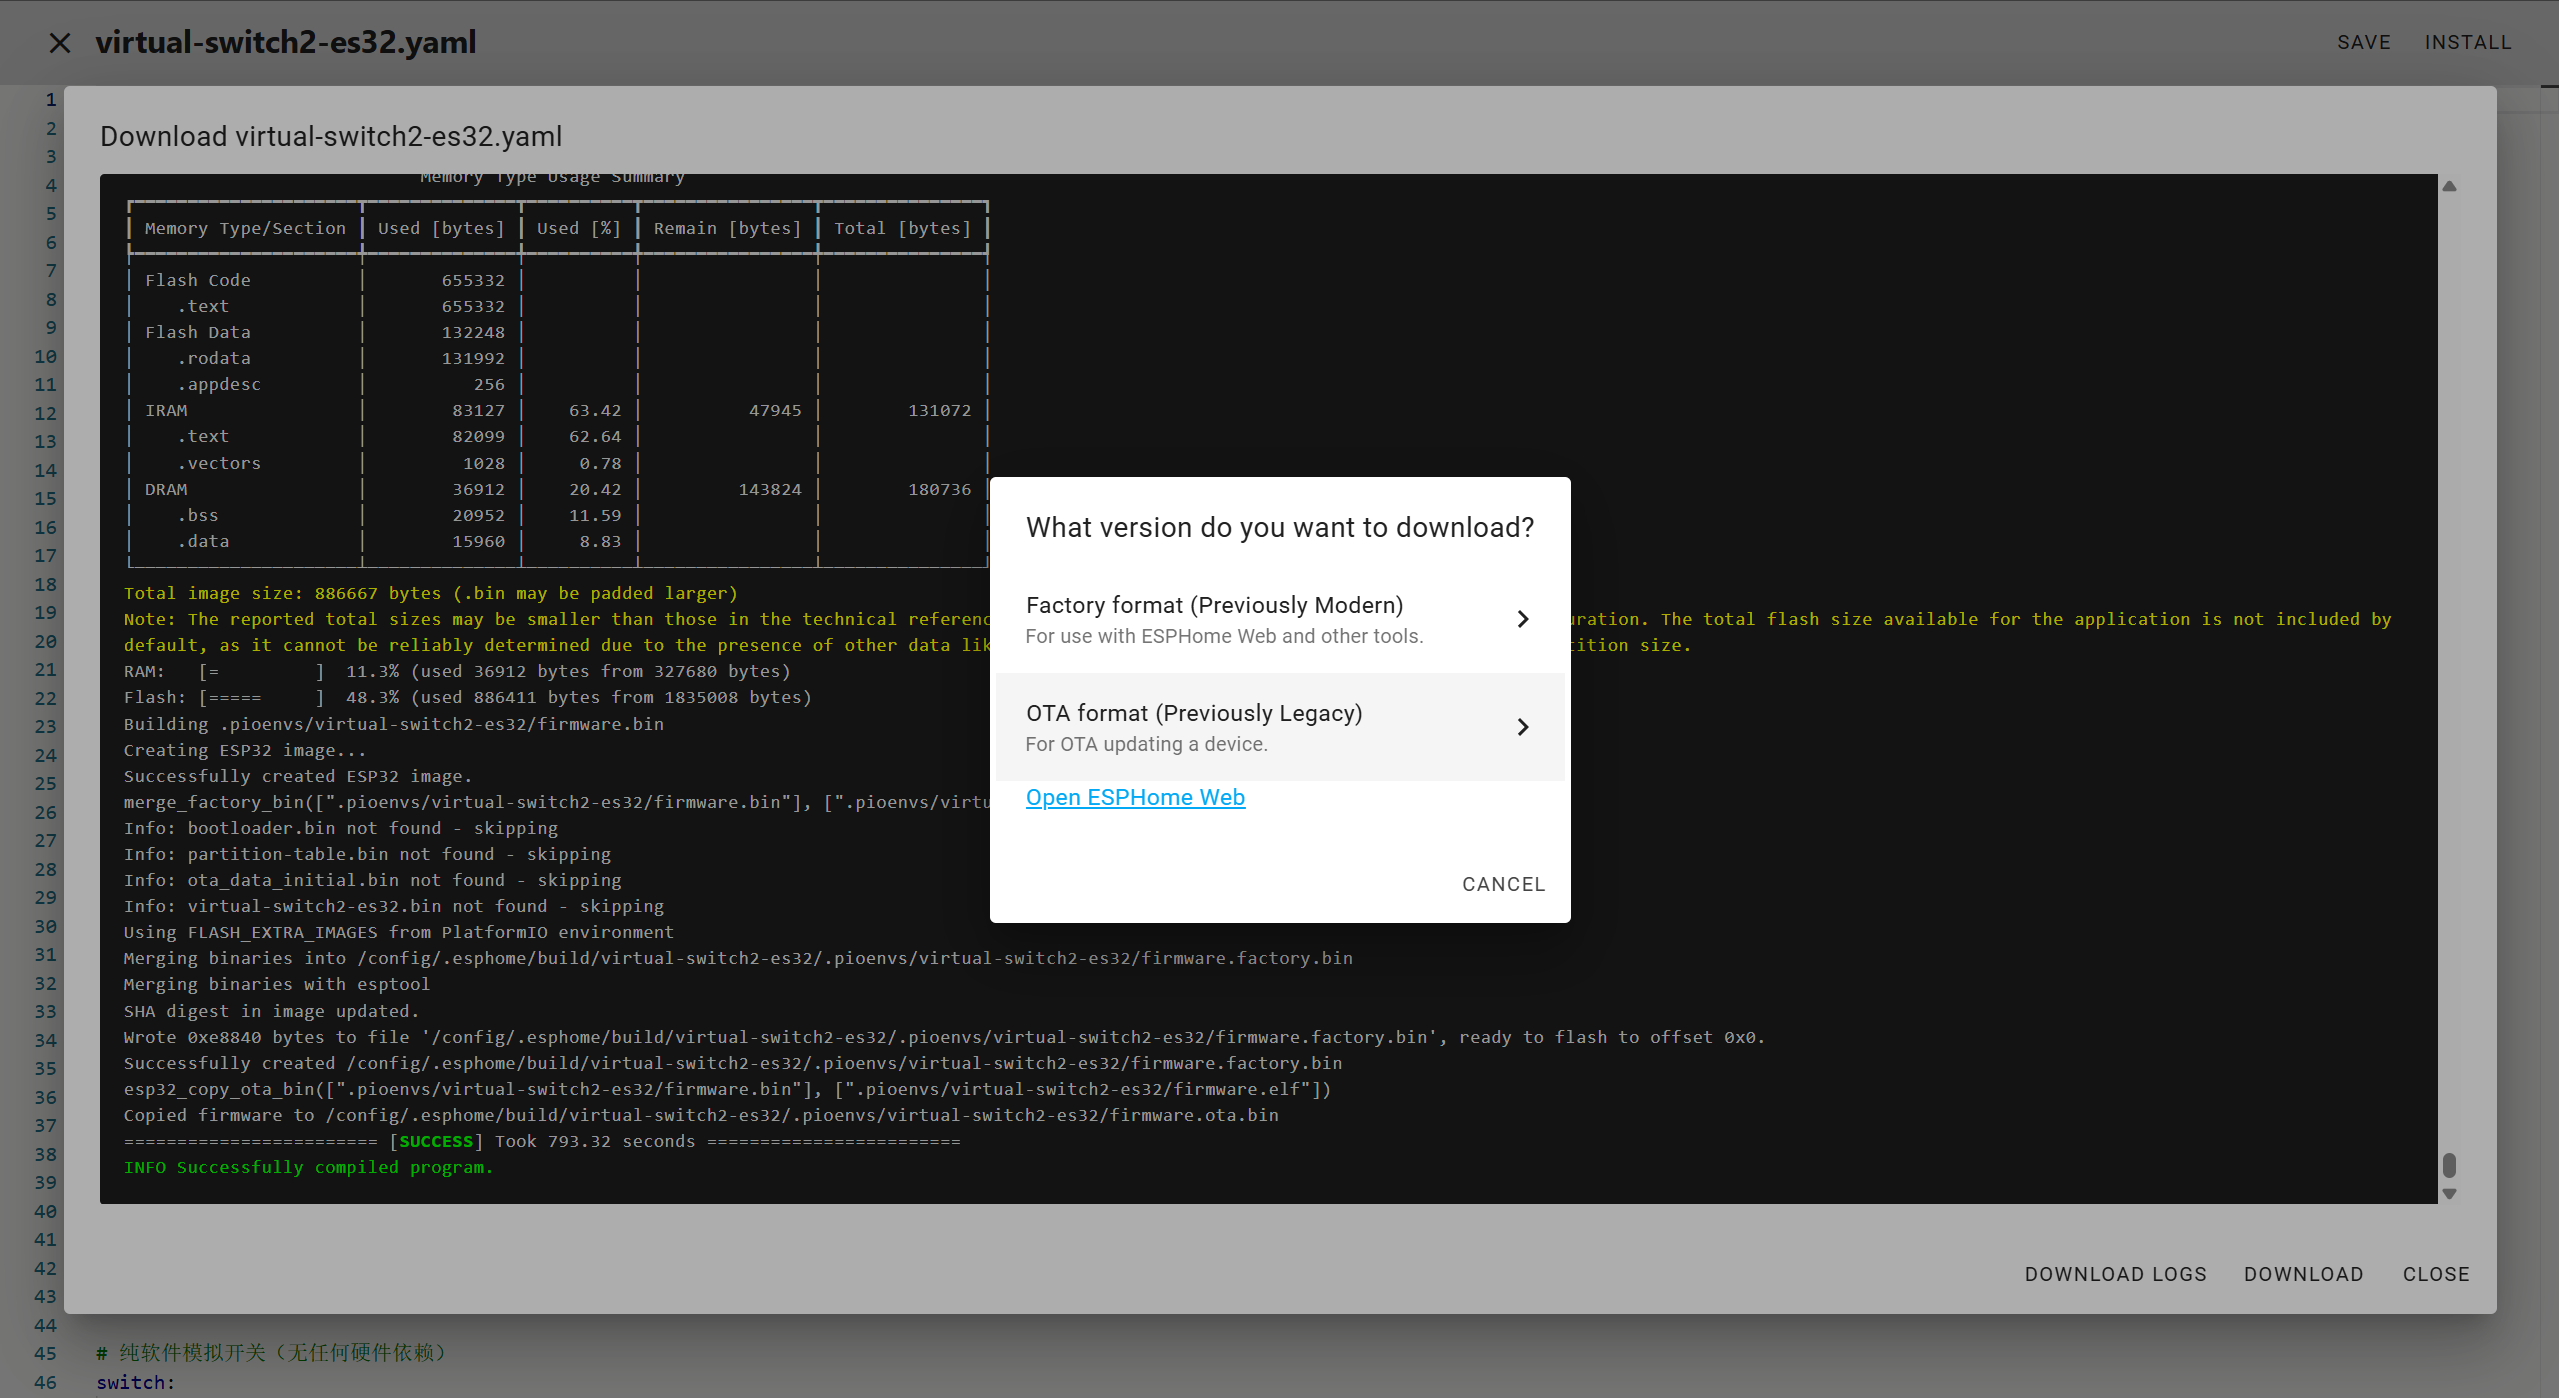Click SAVE in the top bar
The width and height of the screenshot is (2559, 1398).
[2363, 42]
